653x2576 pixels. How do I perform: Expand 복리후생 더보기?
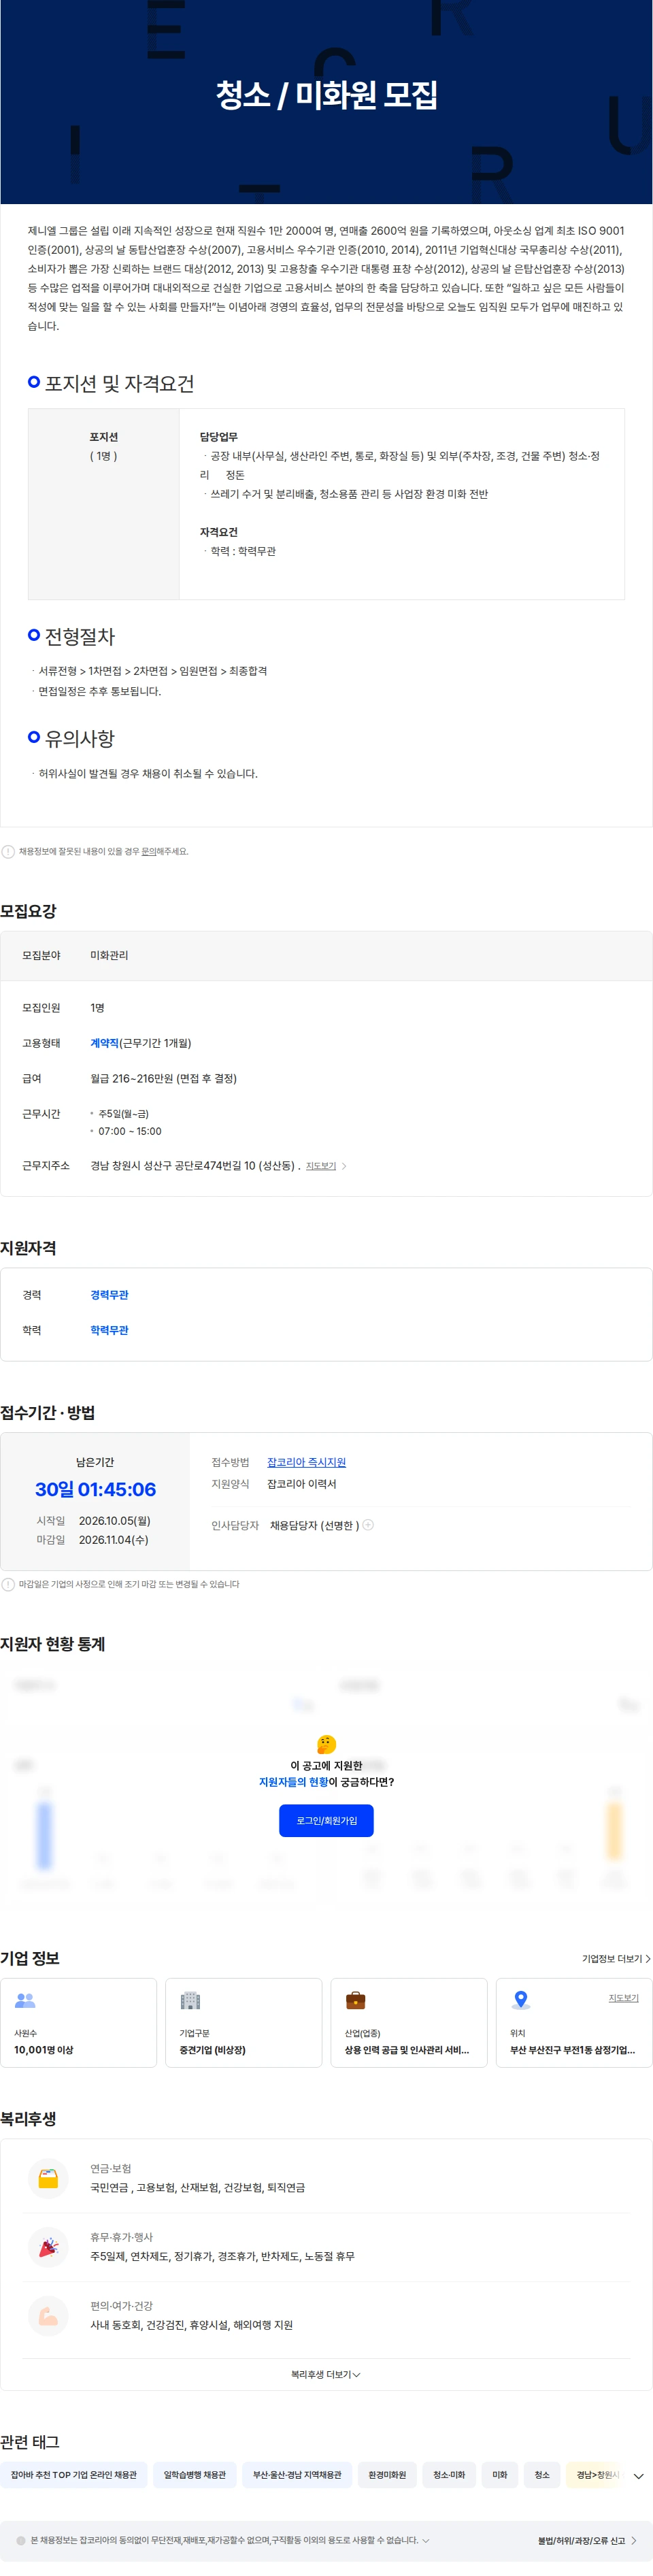(326, 2374)
